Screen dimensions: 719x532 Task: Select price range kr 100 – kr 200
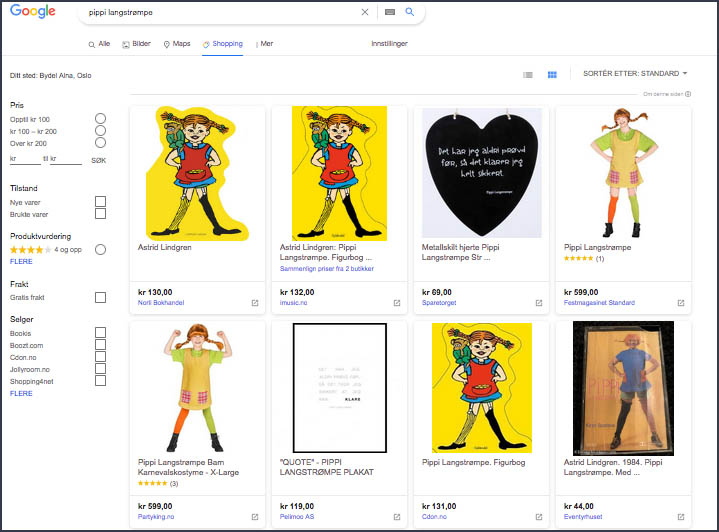(x=100, y=131)
